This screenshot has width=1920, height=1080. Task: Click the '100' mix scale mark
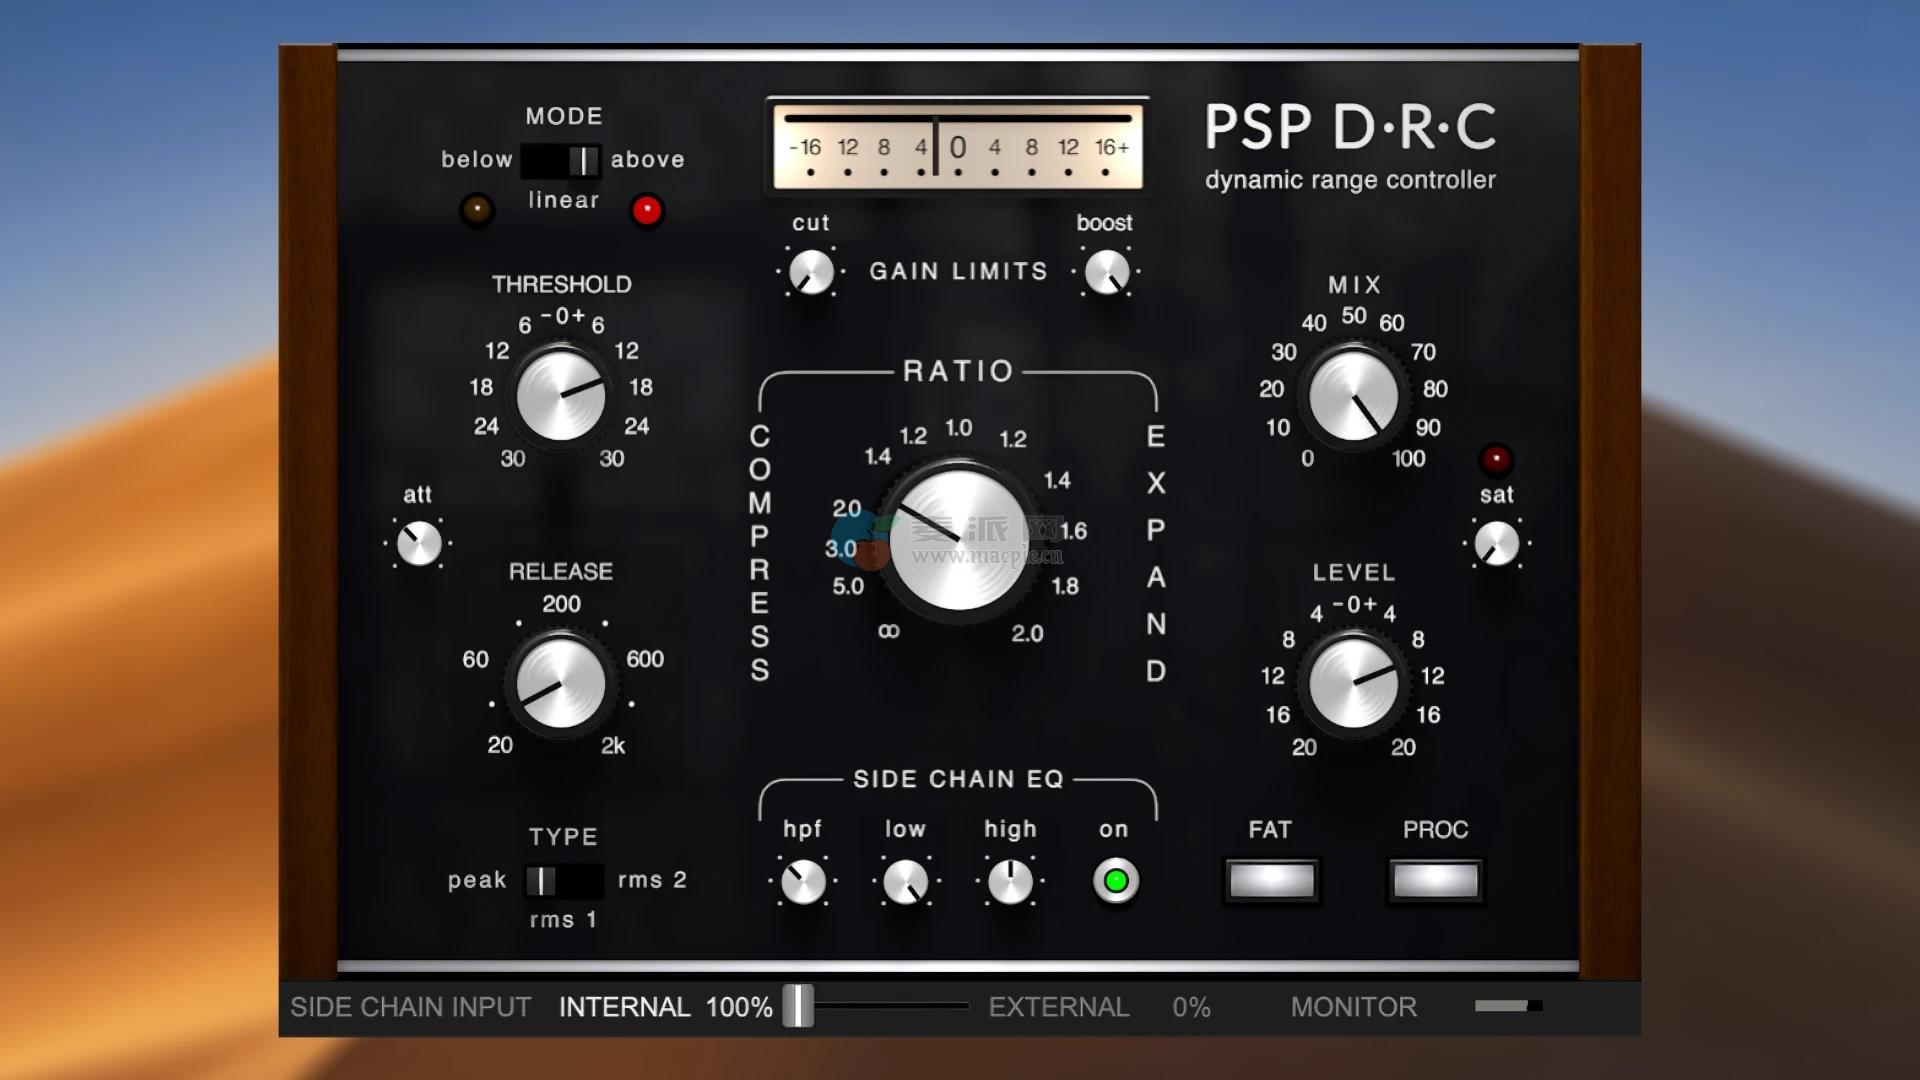[1409, 459]
